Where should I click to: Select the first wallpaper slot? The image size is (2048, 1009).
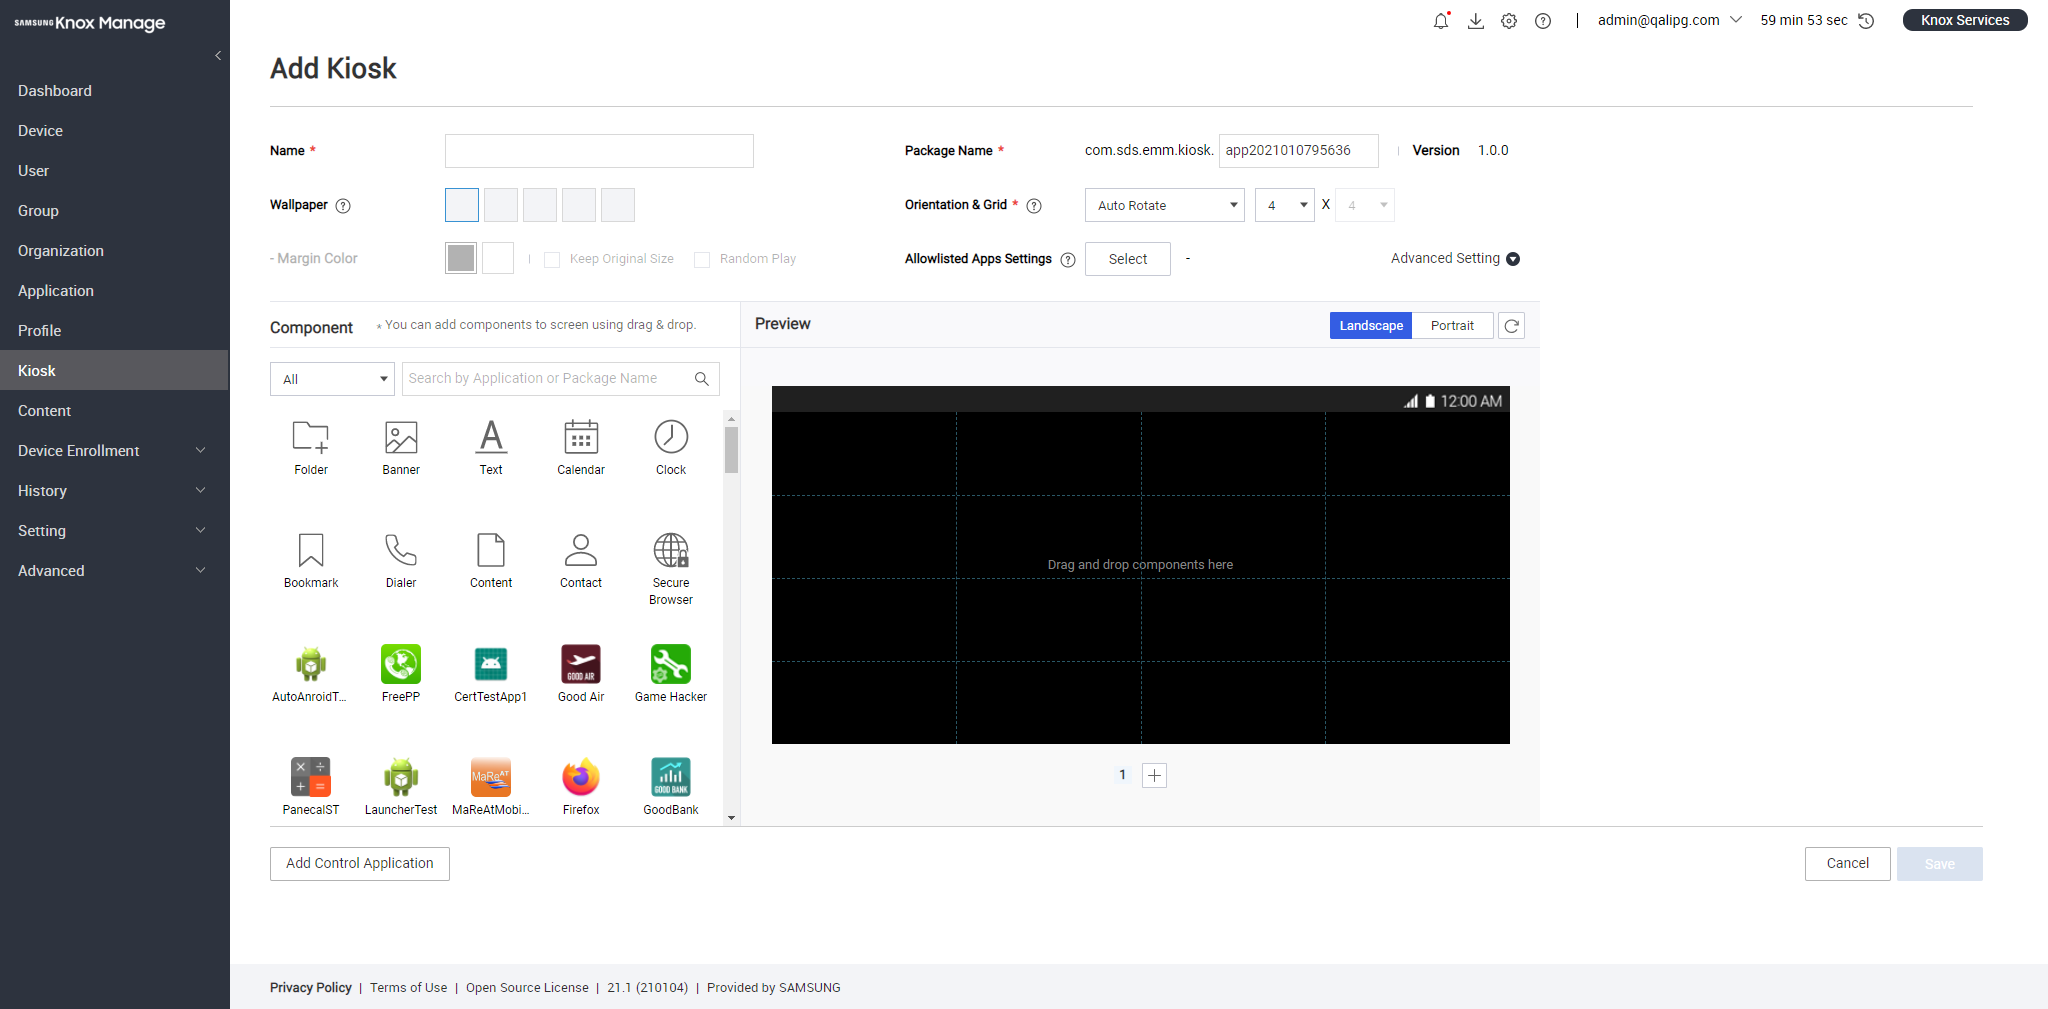click(462, 205)
